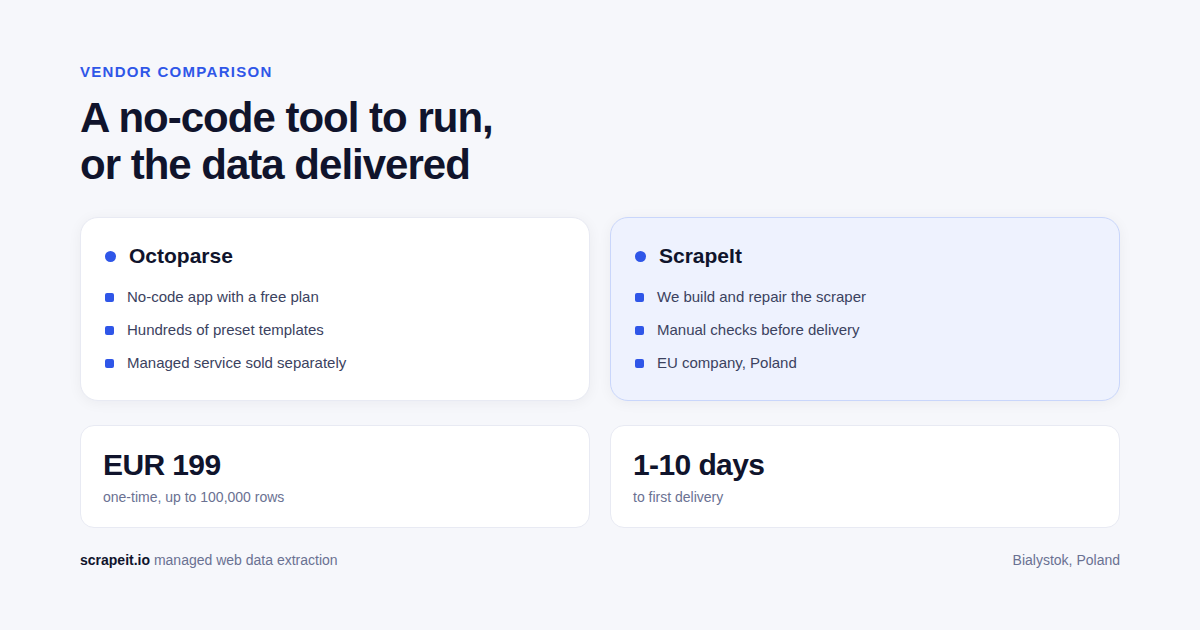Screen dimensions: 1200x630
Task: Click "managed web data extraction" footer text
Action: click(x=246, y=560)
